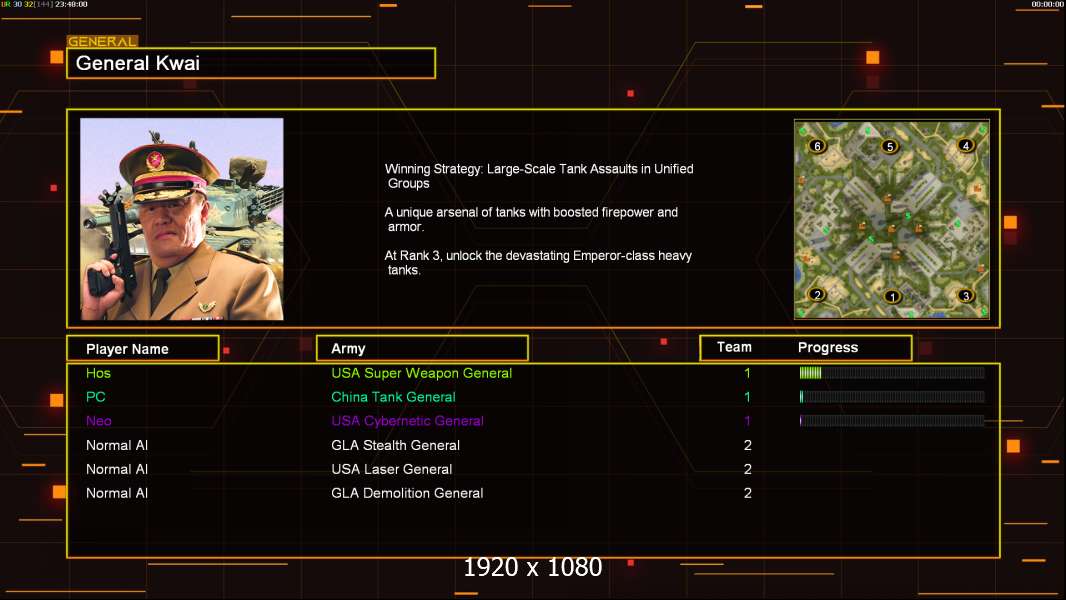Click team number for Hos
Screen dimensions: 1066x600
click(747, 373)
